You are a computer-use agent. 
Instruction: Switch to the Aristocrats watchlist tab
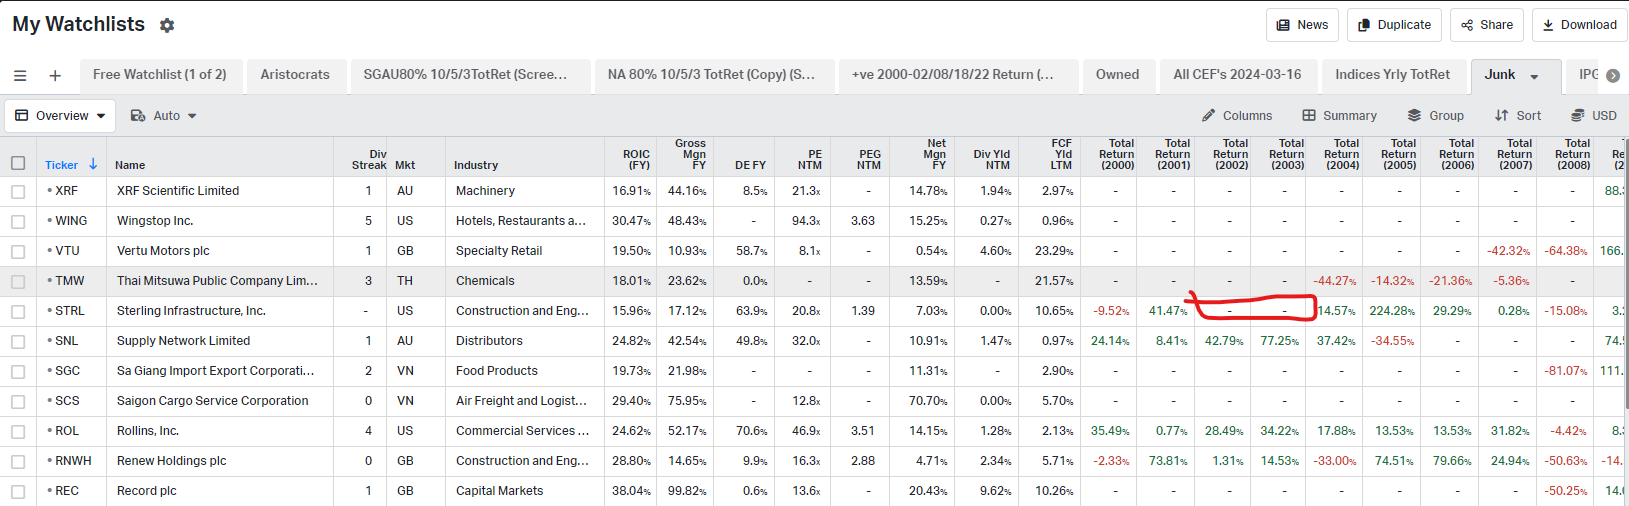295,75
